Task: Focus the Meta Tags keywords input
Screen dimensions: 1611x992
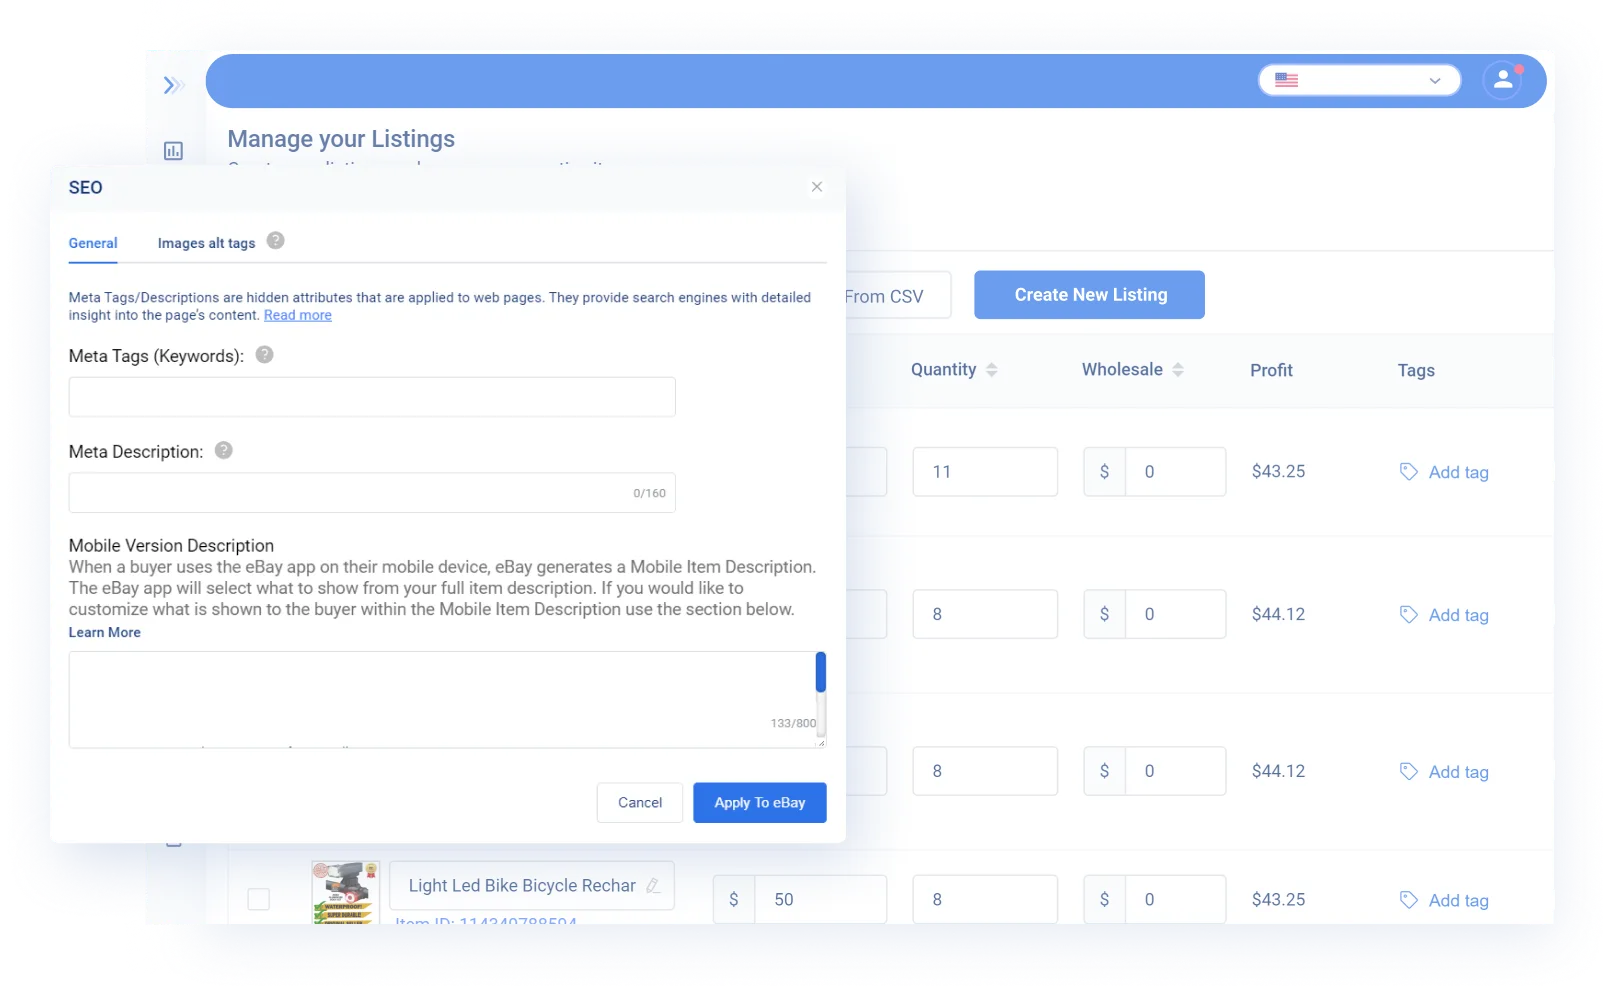Action: (x=372, y=397)
